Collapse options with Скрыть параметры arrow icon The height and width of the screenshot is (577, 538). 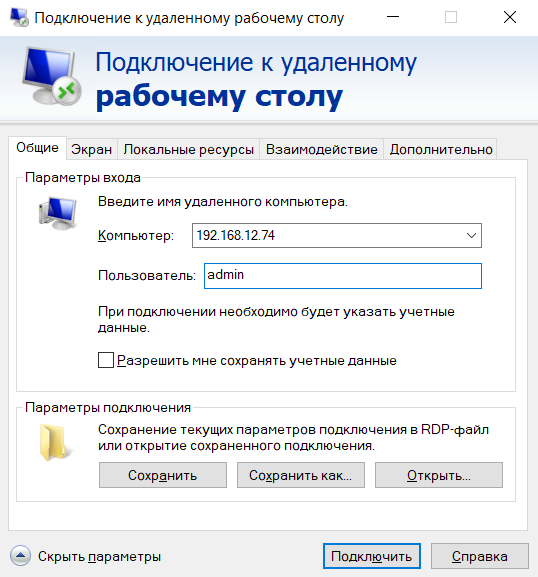click(x=20, y=556)
